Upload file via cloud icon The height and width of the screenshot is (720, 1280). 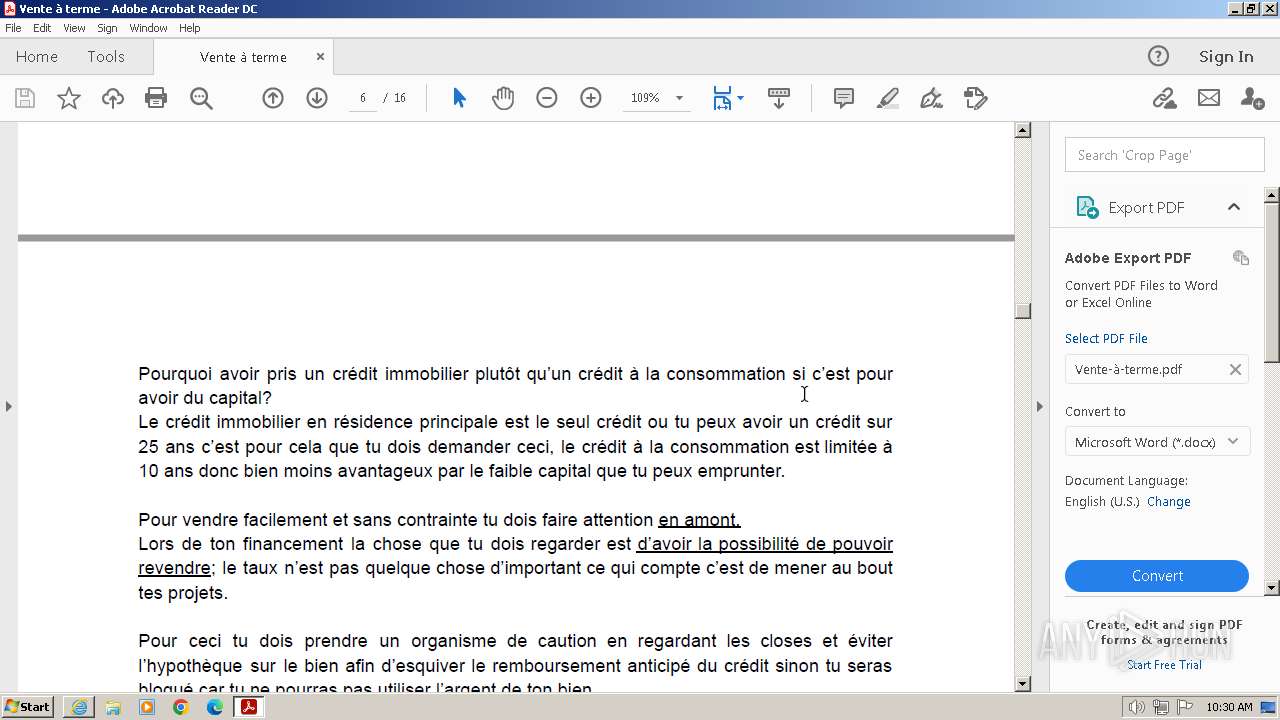(x=113, y=98)
